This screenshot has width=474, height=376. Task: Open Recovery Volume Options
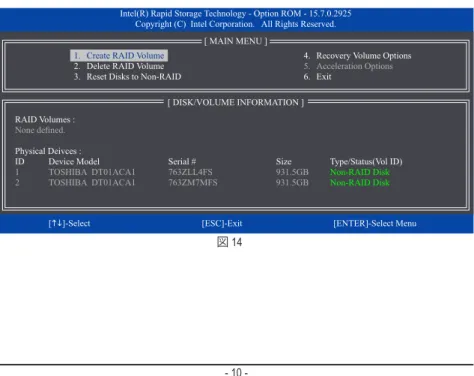coord(357,56)
